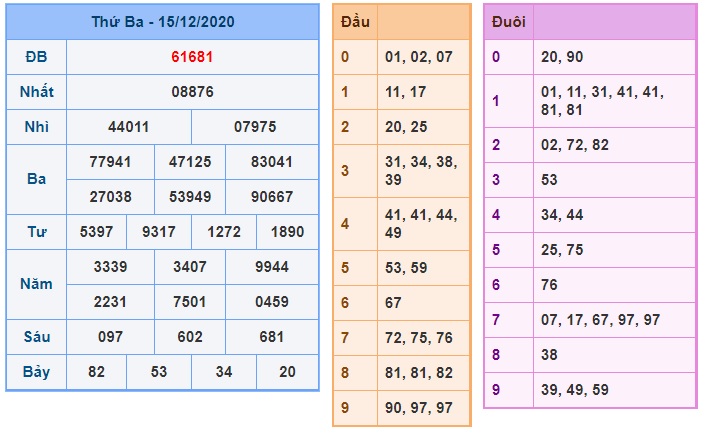This screenshot has height=434, width=706.
Task: Select Sáu prize number 097
Action: click(110, 337)
